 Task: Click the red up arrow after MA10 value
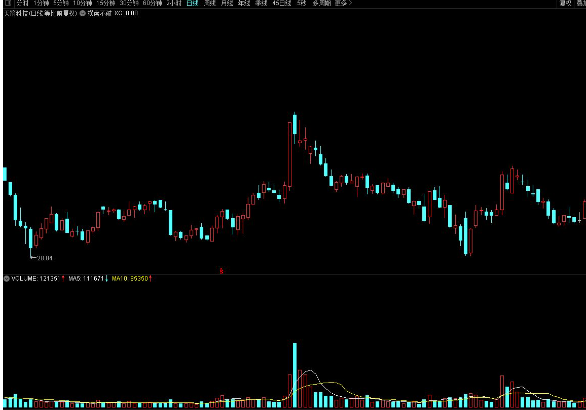[x=150, y=278]
